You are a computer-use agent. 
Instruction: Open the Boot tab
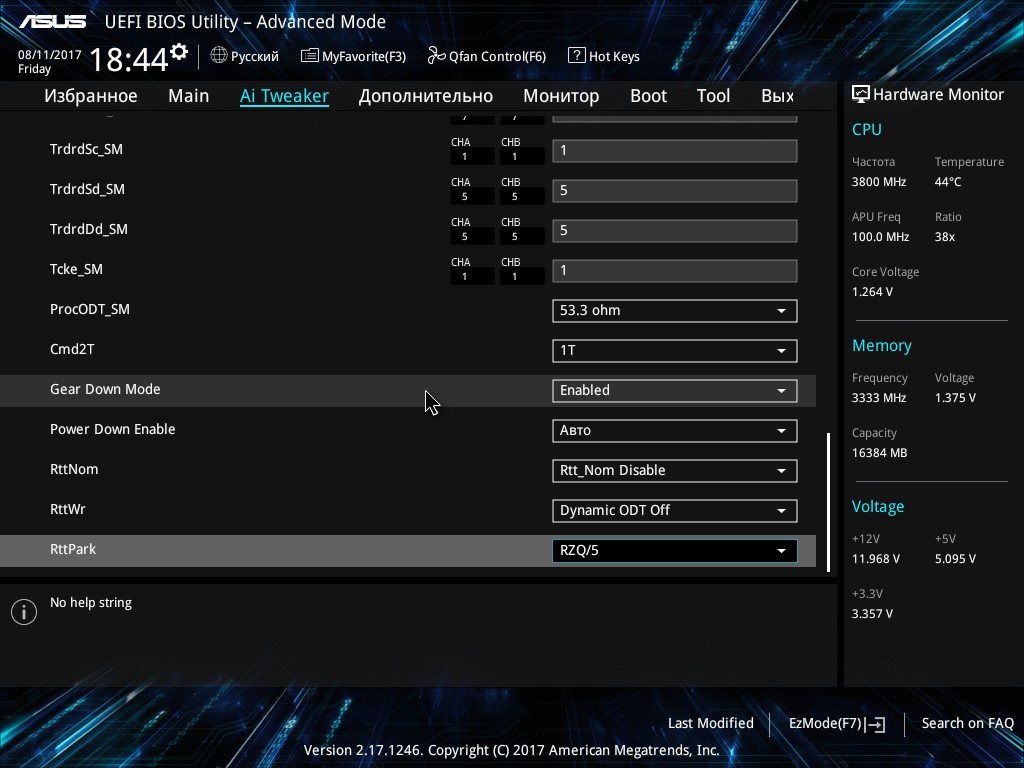click(648, 95)
